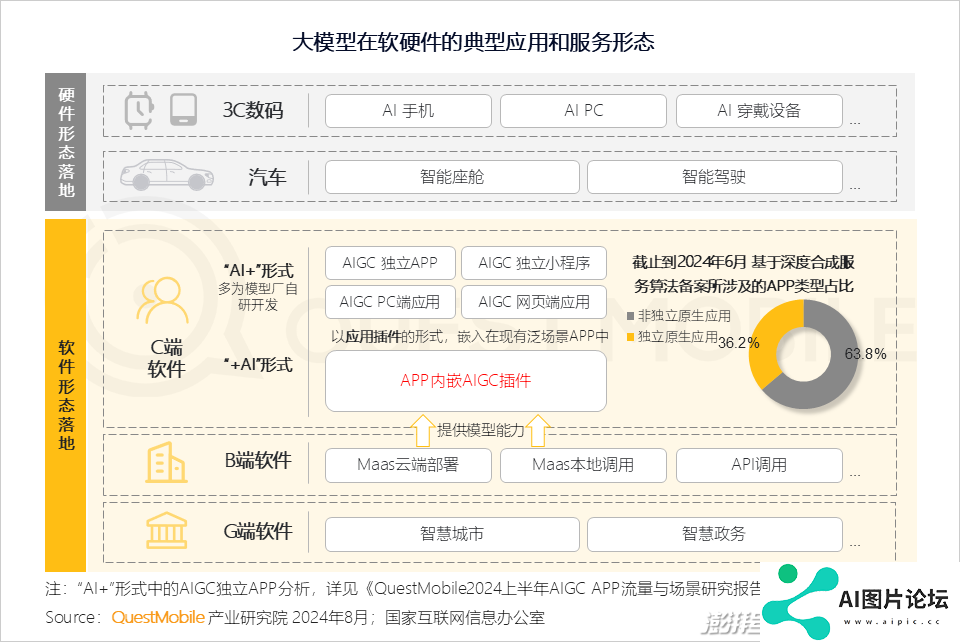This screenshot has height=642, width=960.
Task: Click the QuestMobile orange source name
Action: pyautogui.click(x=158, y=617)
